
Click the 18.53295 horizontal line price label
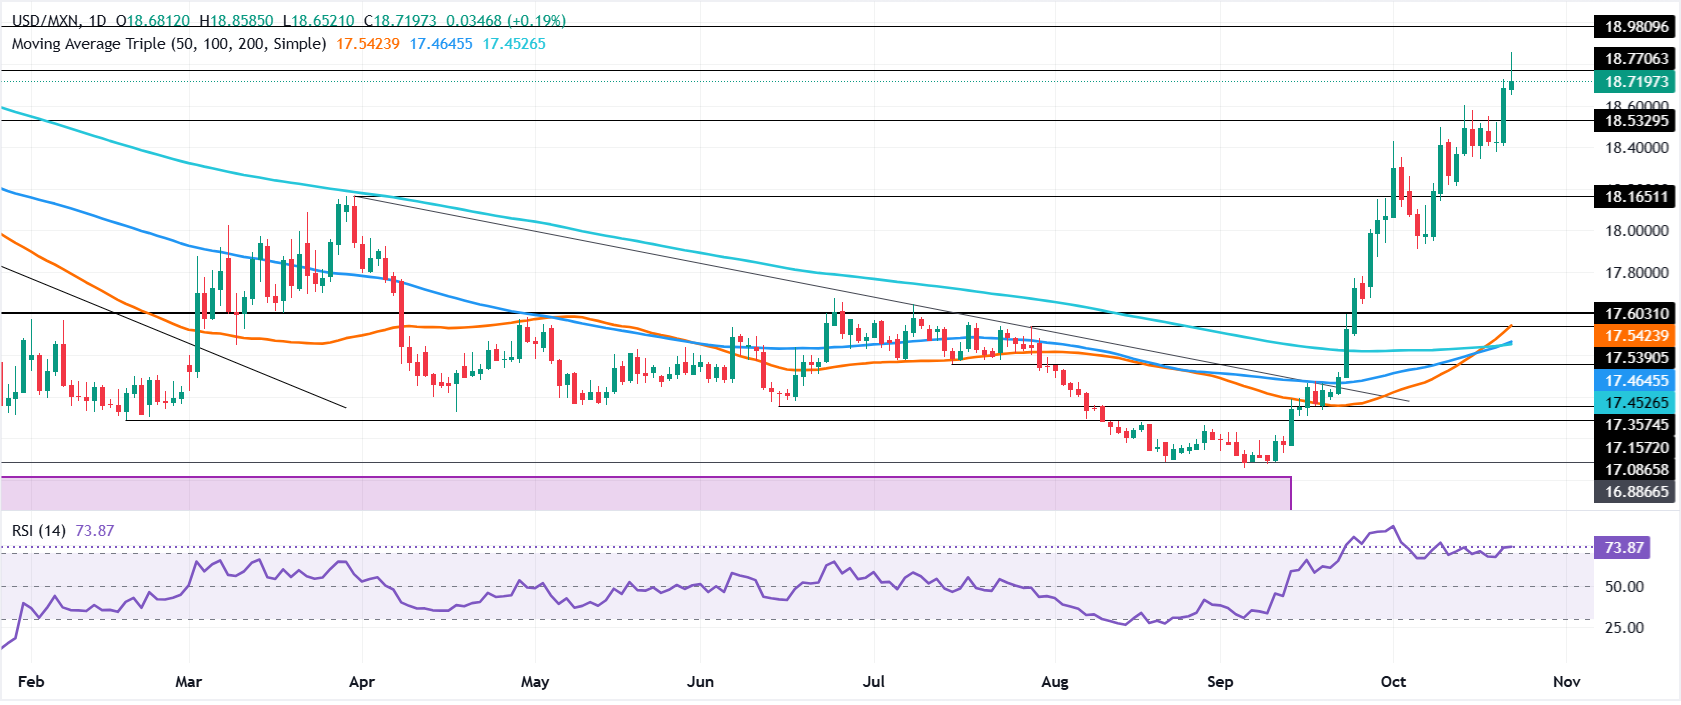pyautogui.click(x=1635, y=121)
